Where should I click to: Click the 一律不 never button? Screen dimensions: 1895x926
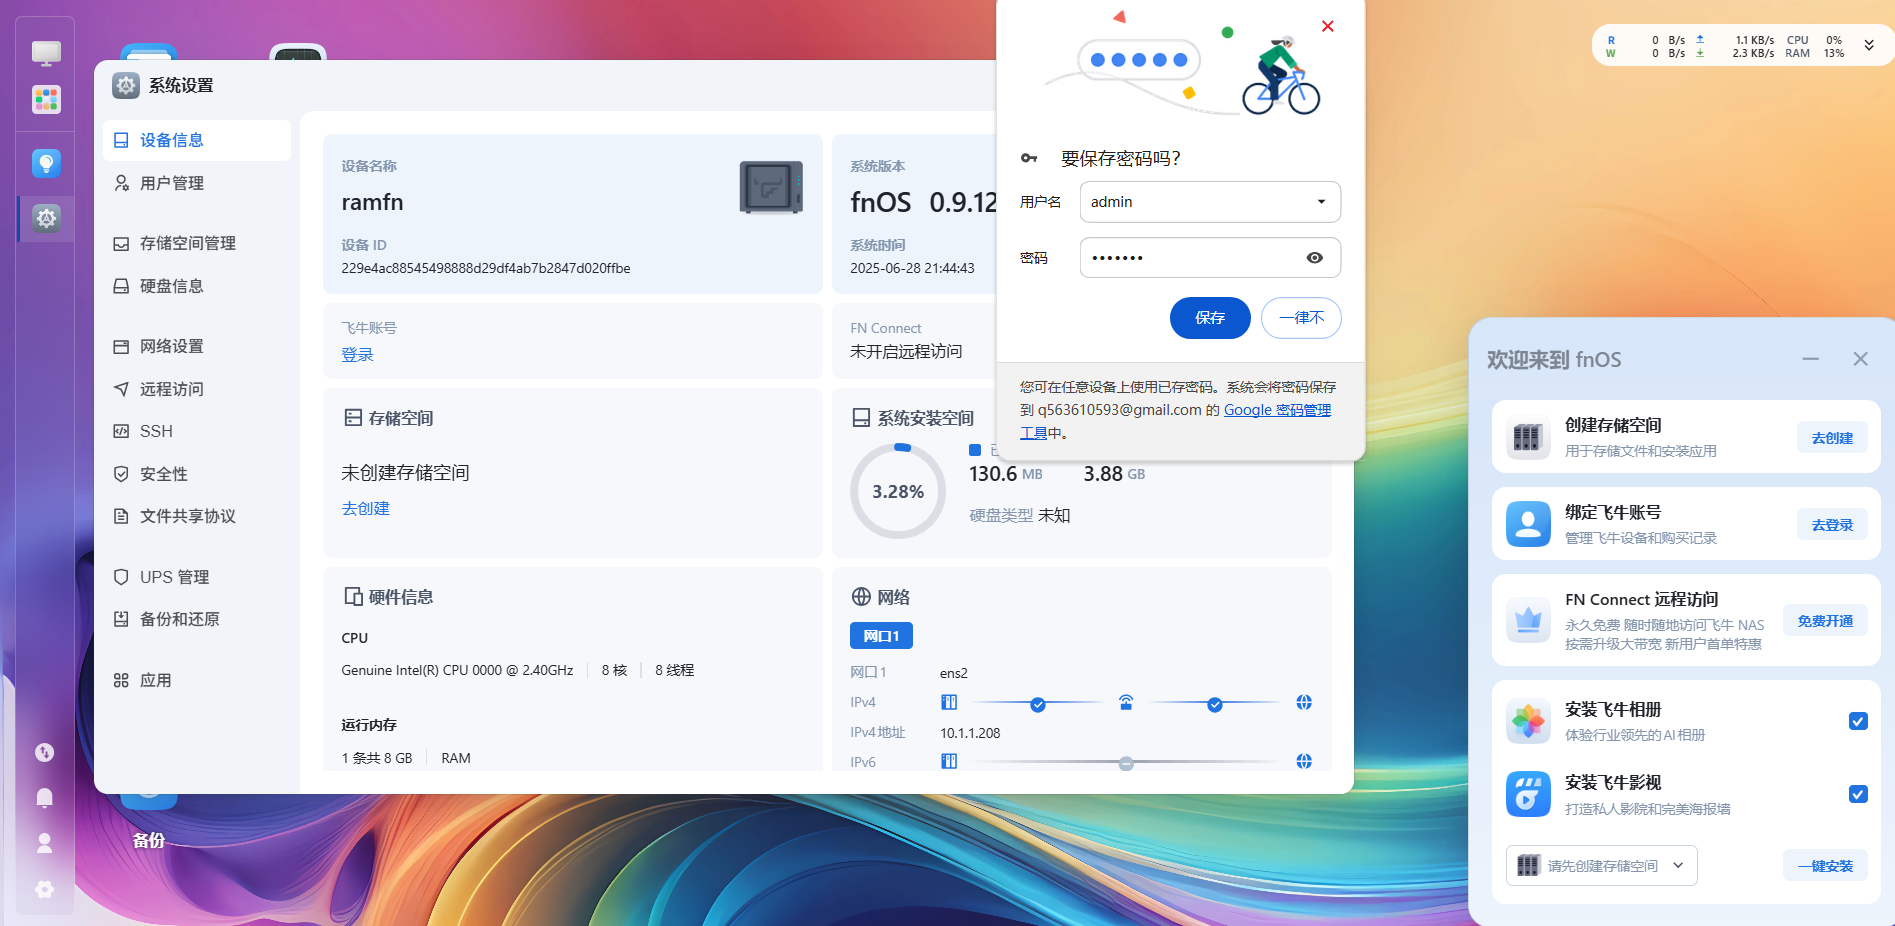(x=1301, y=318)
